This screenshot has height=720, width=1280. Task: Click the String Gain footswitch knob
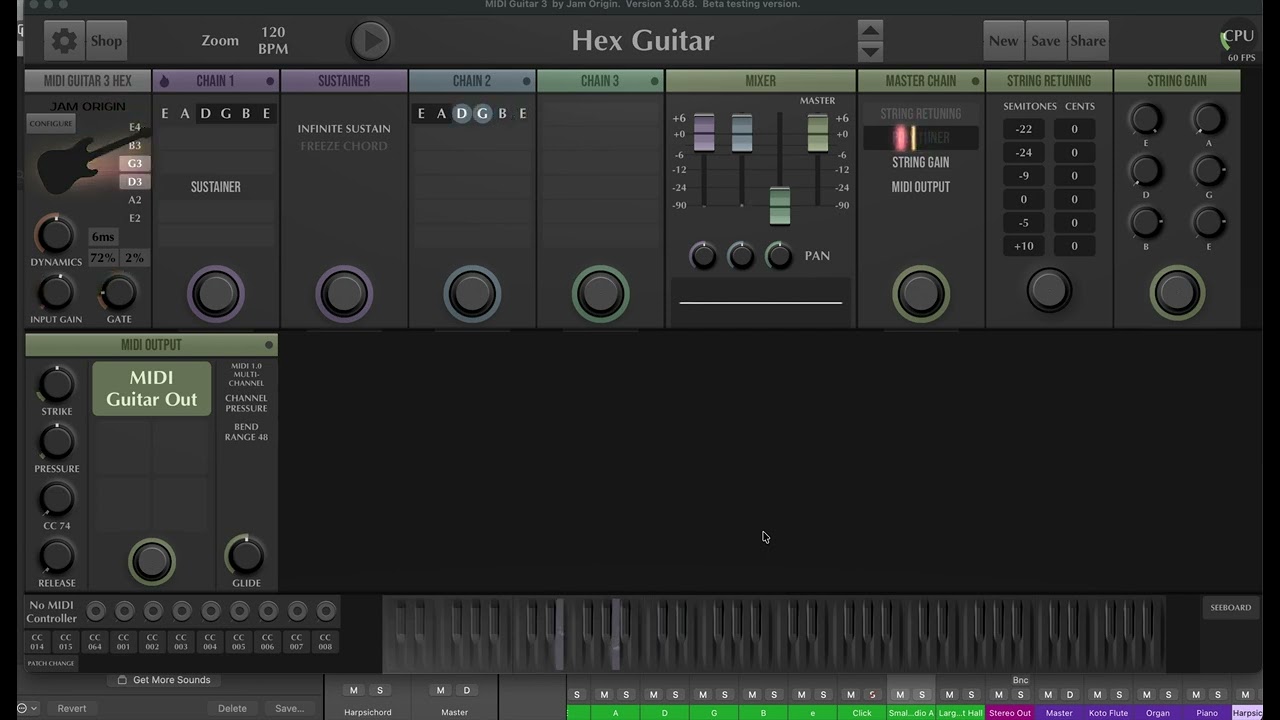(x=1177, y=293)
